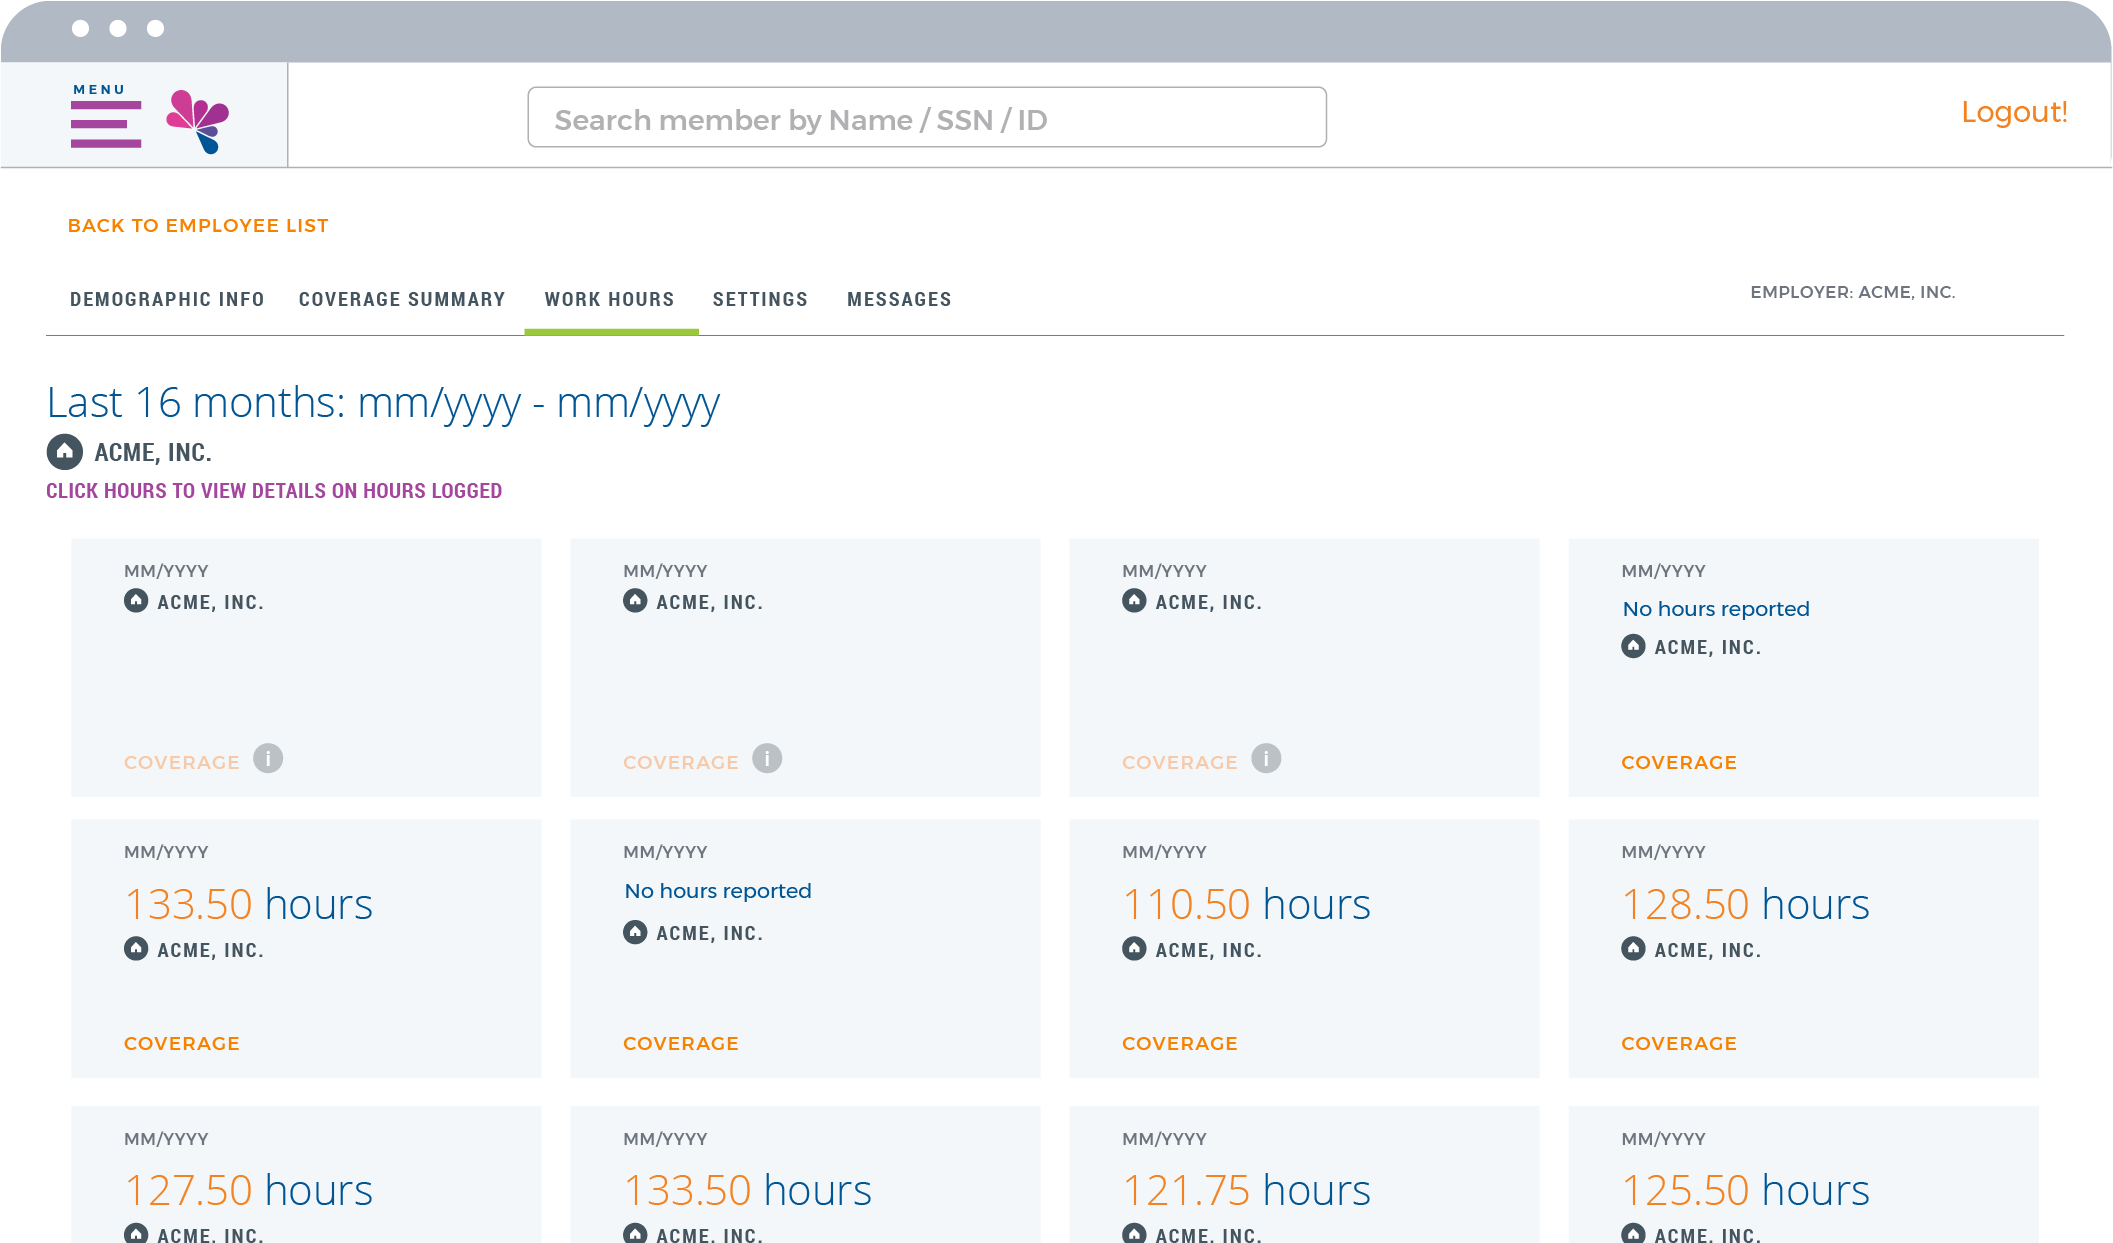Screen dimensions: 2113x1243
Task: View details for 133.50 hours in second row
Action: tap(248, 905)
